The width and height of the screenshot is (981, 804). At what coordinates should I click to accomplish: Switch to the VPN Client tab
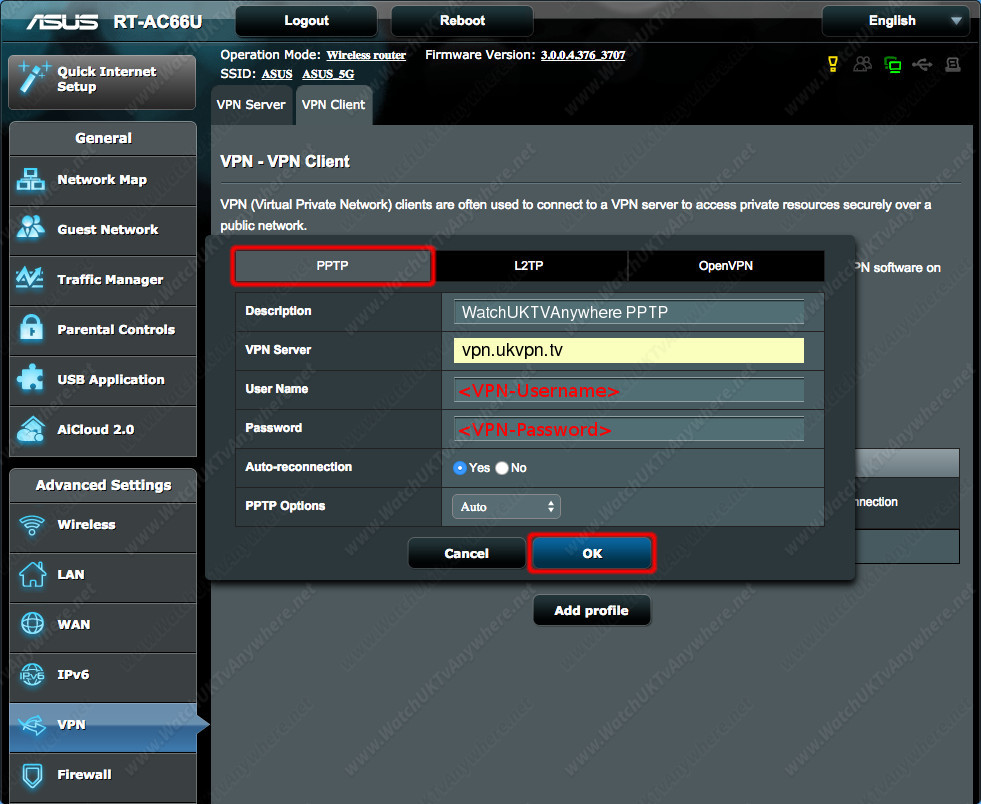click(x=333, y=105)
